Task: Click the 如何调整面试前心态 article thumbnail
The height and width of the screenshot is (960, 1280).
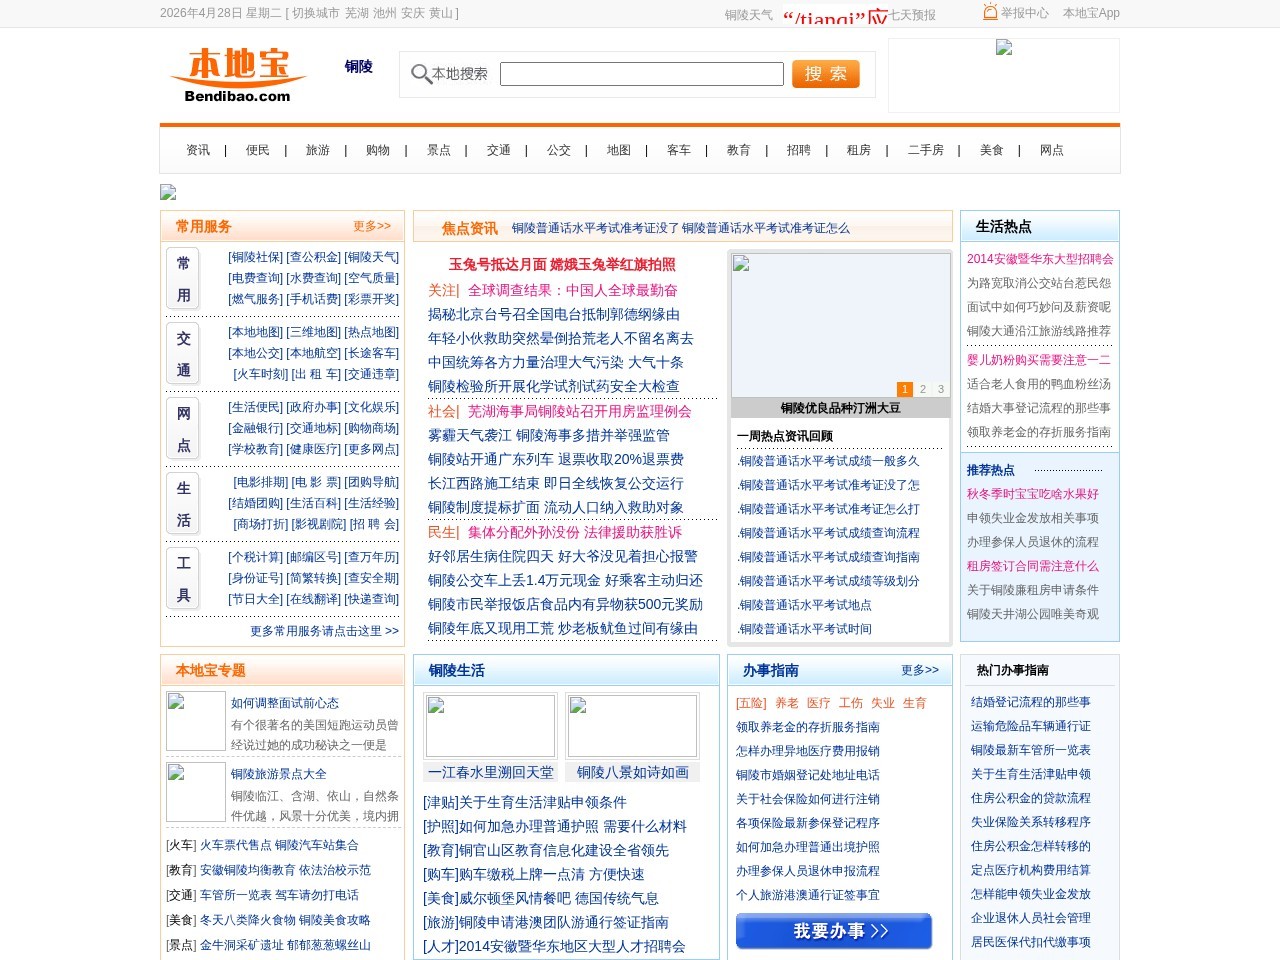Action: pos(196,721)
